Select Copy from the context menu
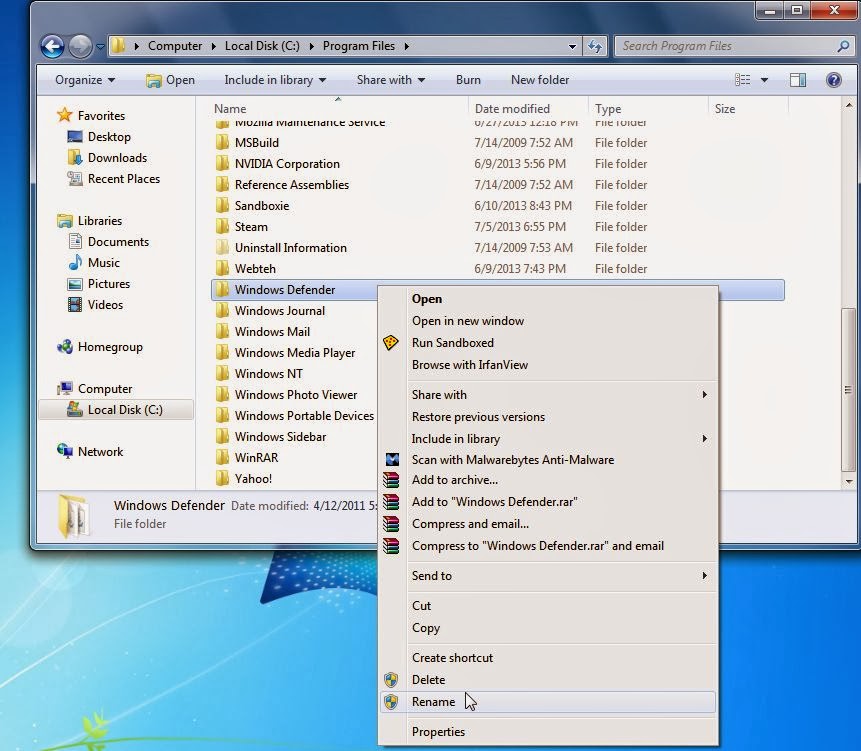 coord(548,627)
